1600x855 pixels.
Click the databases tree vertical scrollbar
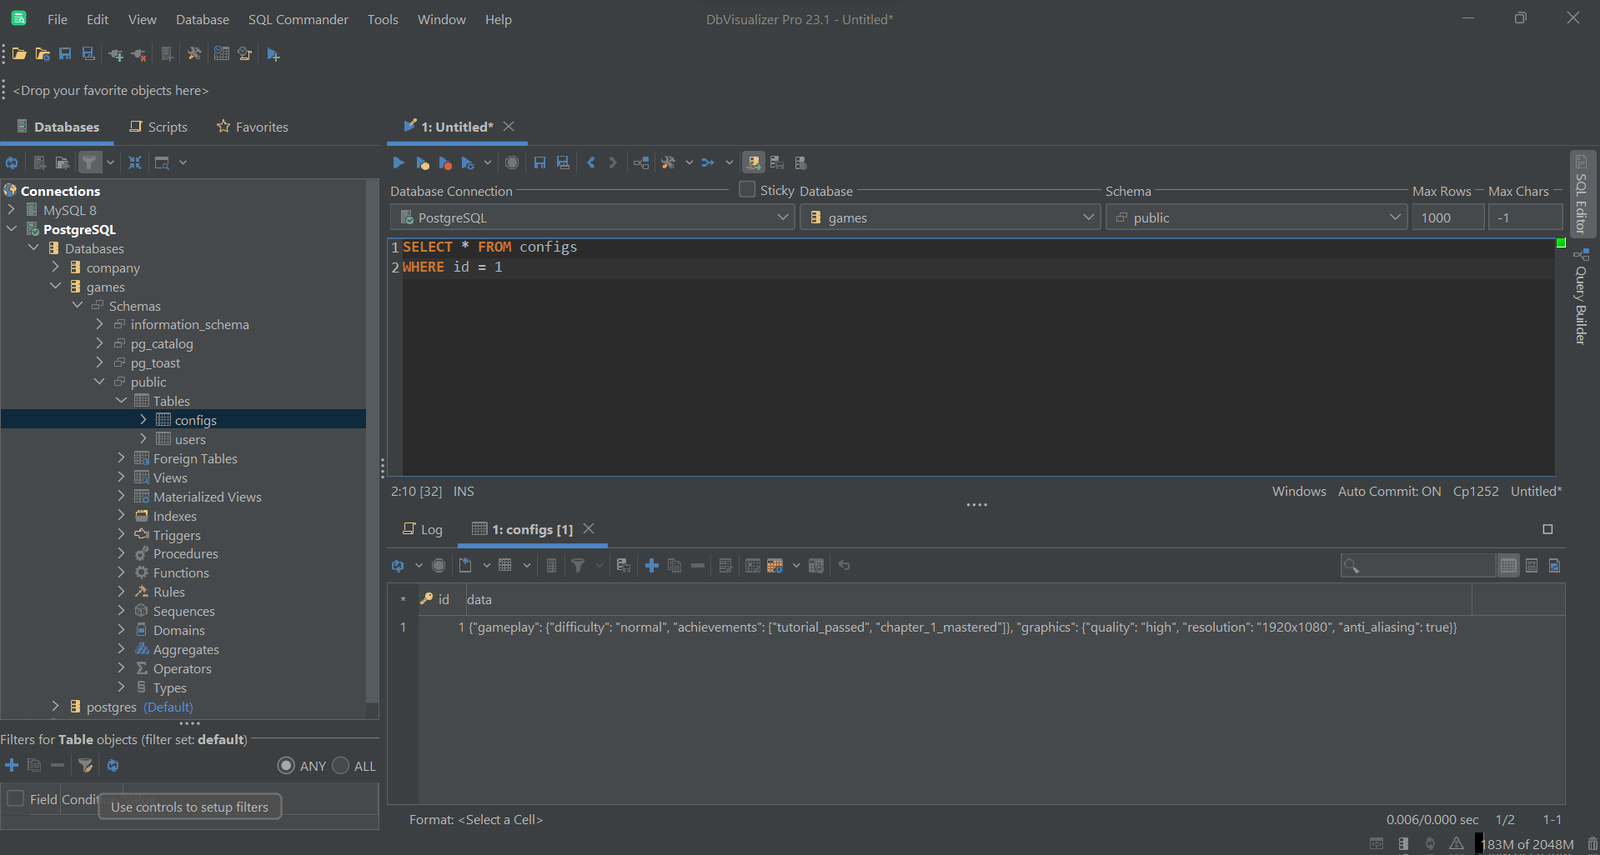tap(372, 441)
